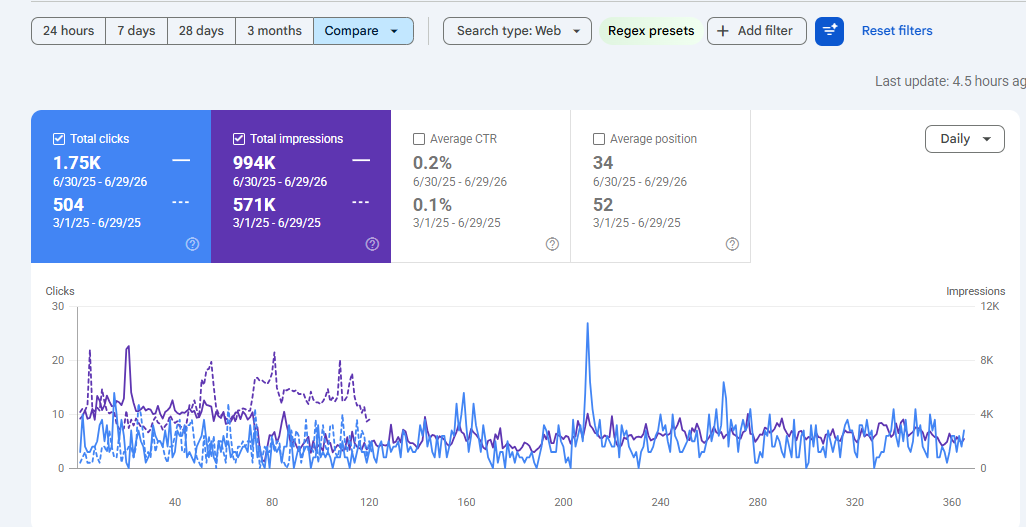Open the blue filter settings icon button
This screenshot has height=527, width=1026.
pyautogui.click(x=829, y=31)
